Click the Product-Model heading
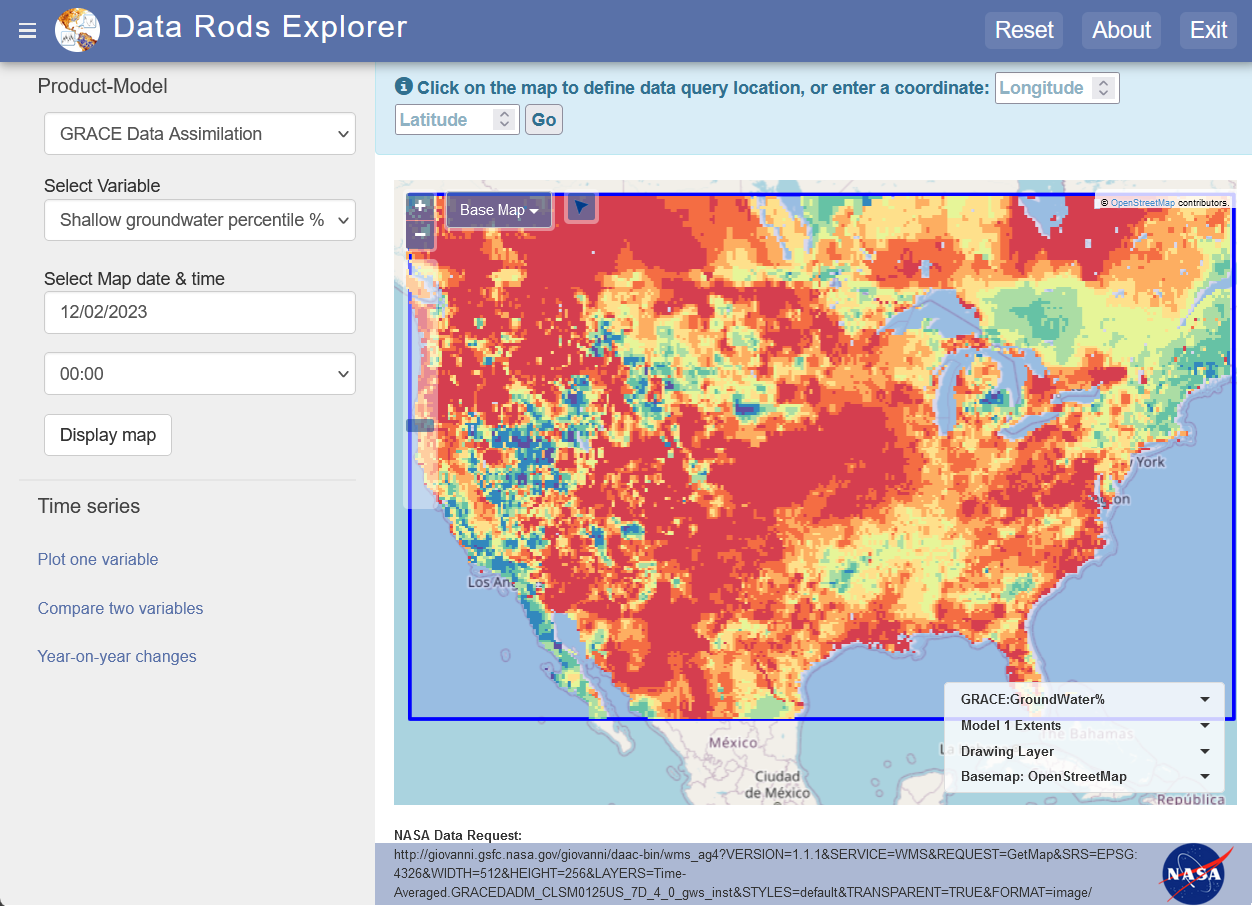Viewport: 1252px width, 906px height. (103, 86)
